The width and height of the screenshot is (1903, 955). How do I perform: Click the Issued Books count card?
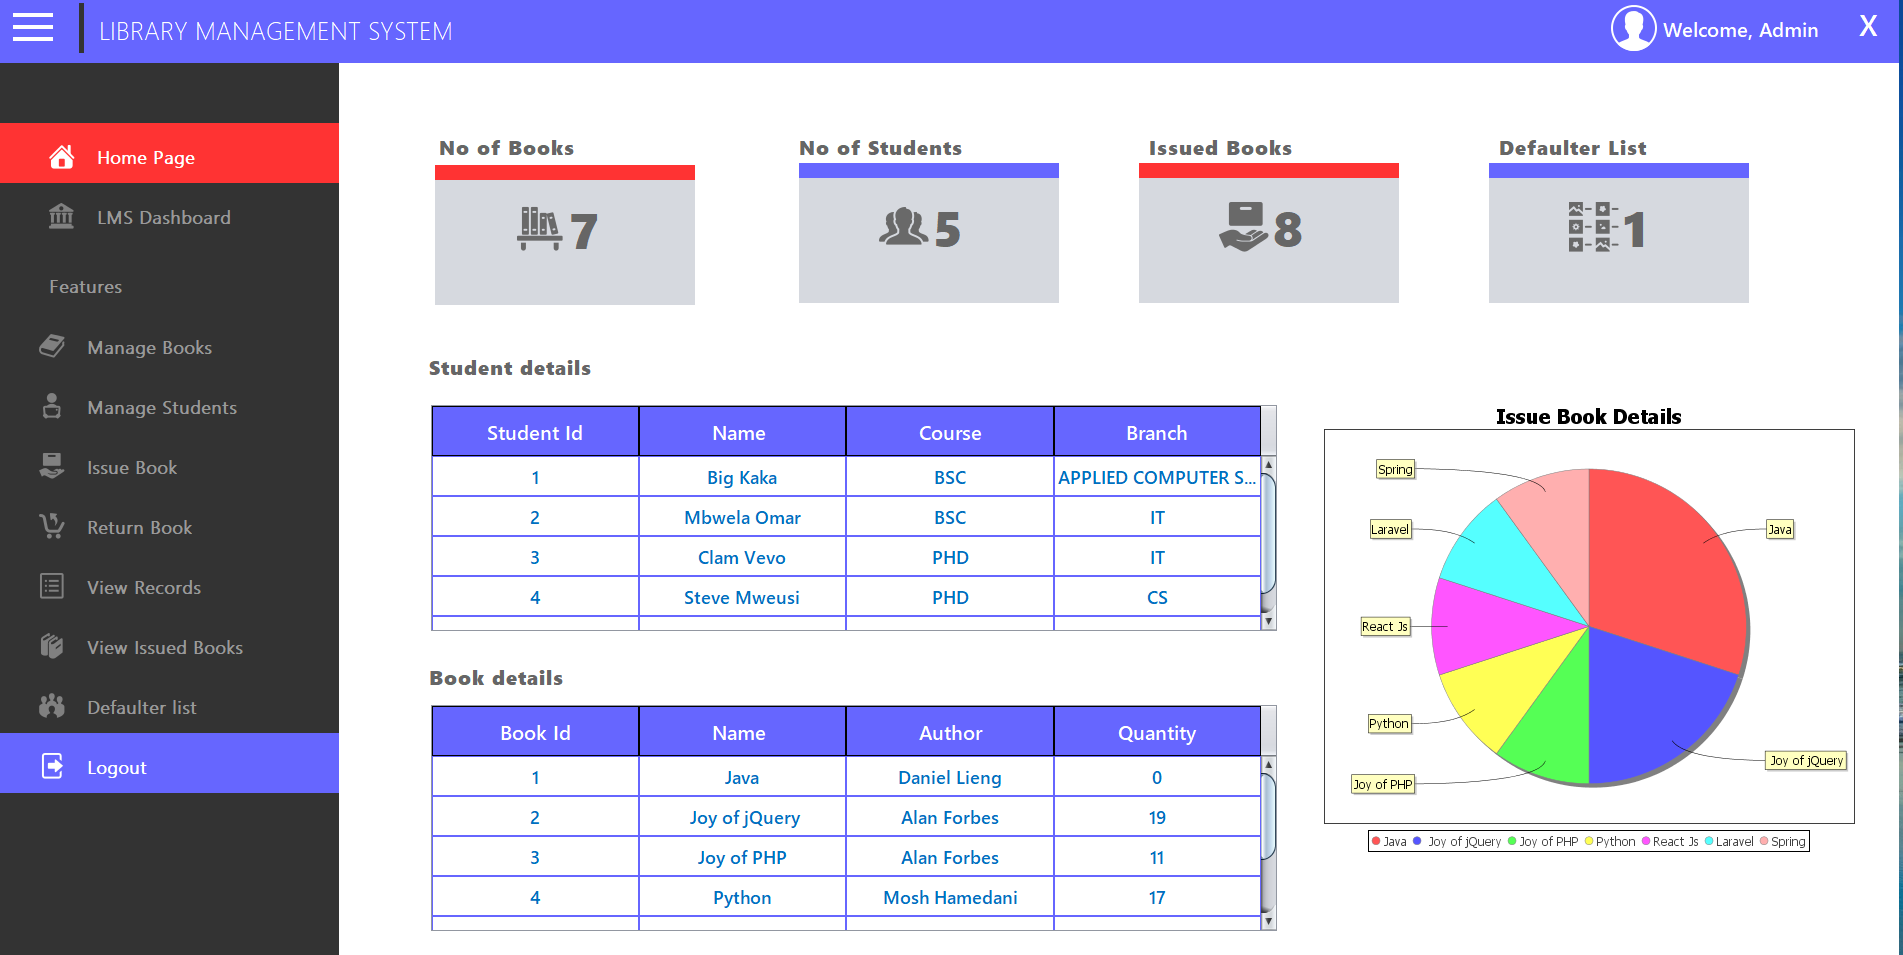pos(1268,239)
